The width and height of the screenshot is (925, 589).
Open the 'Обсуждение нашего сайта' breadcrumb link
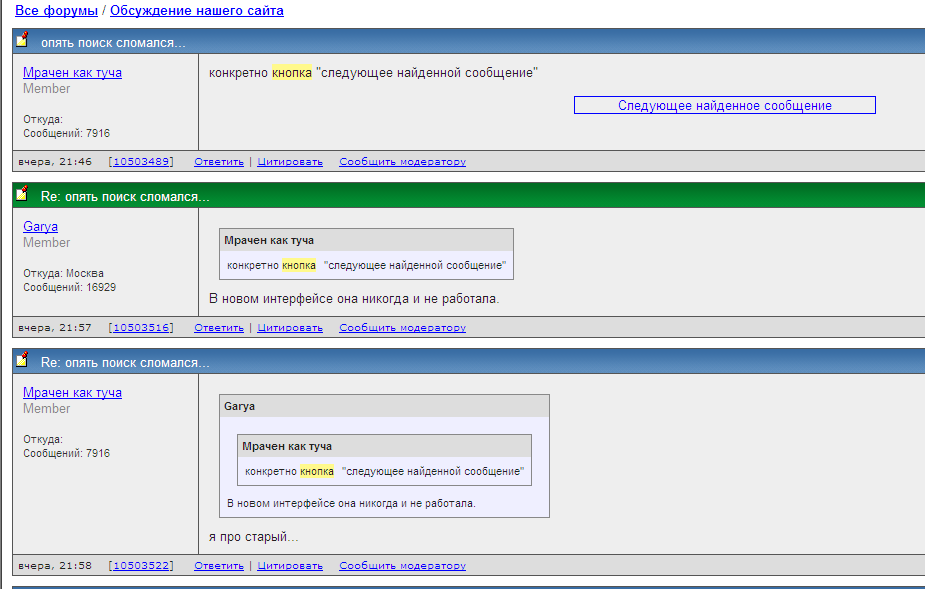pyautogui.click(x=196, y=11)
